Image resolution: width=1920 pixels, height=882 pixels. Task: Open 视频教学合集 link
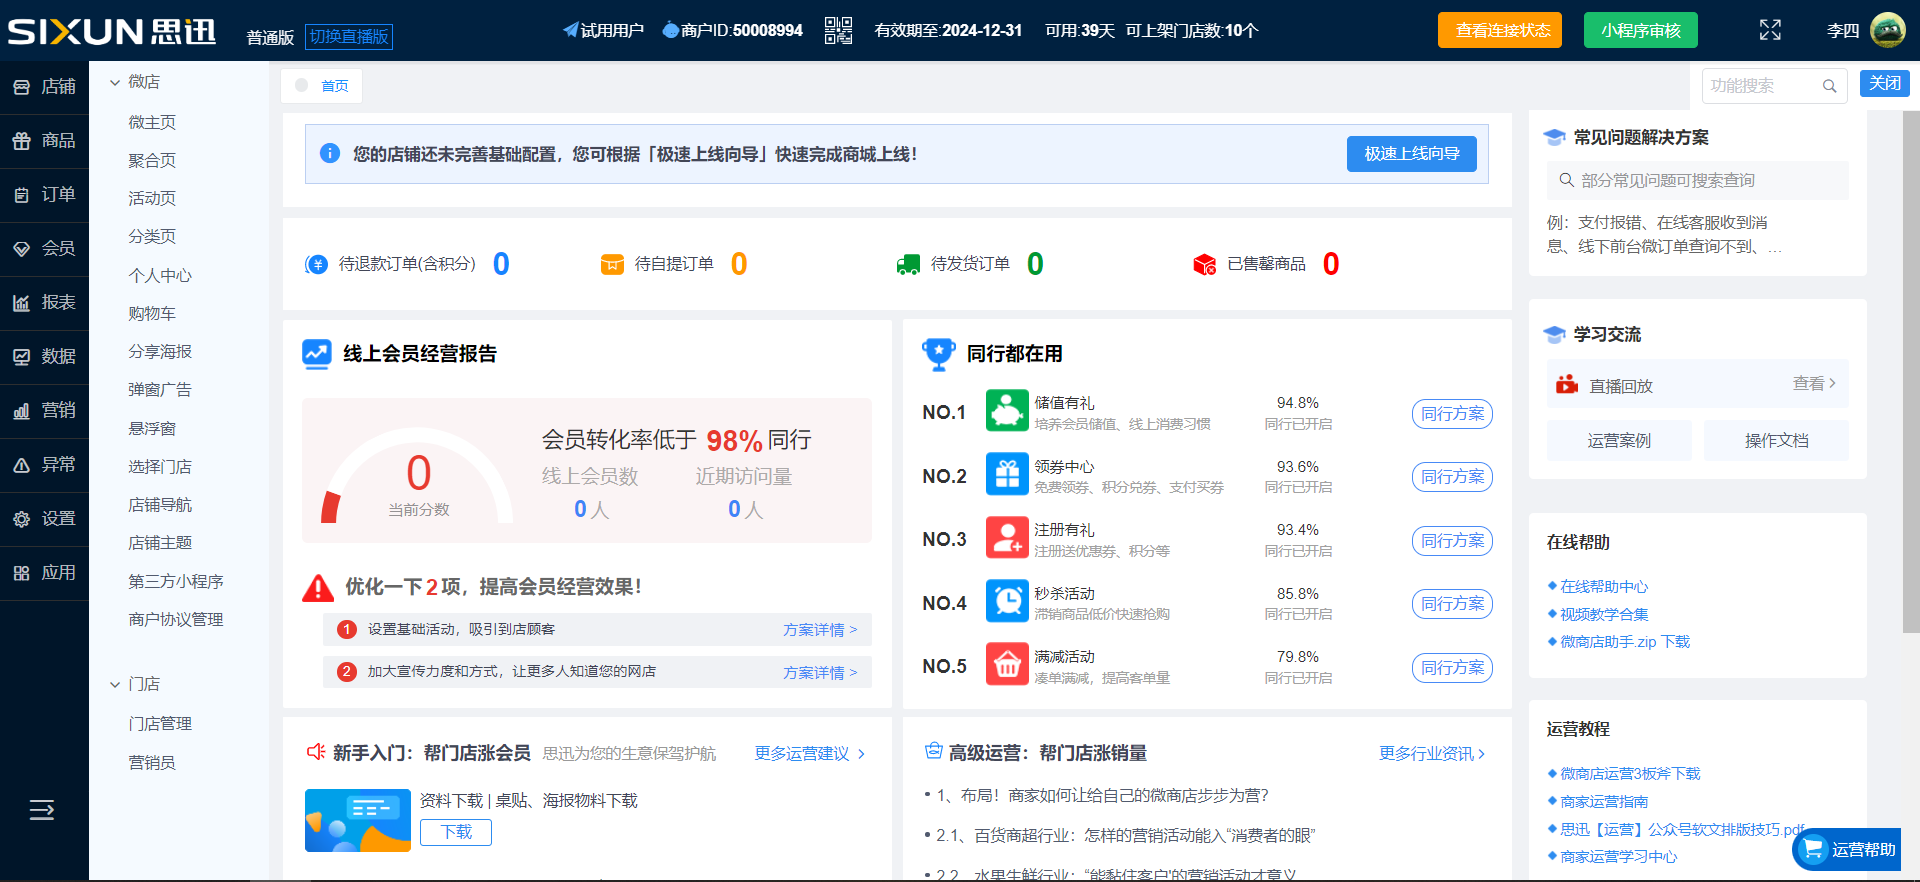pyautogui.click(x=1604, y=615)
